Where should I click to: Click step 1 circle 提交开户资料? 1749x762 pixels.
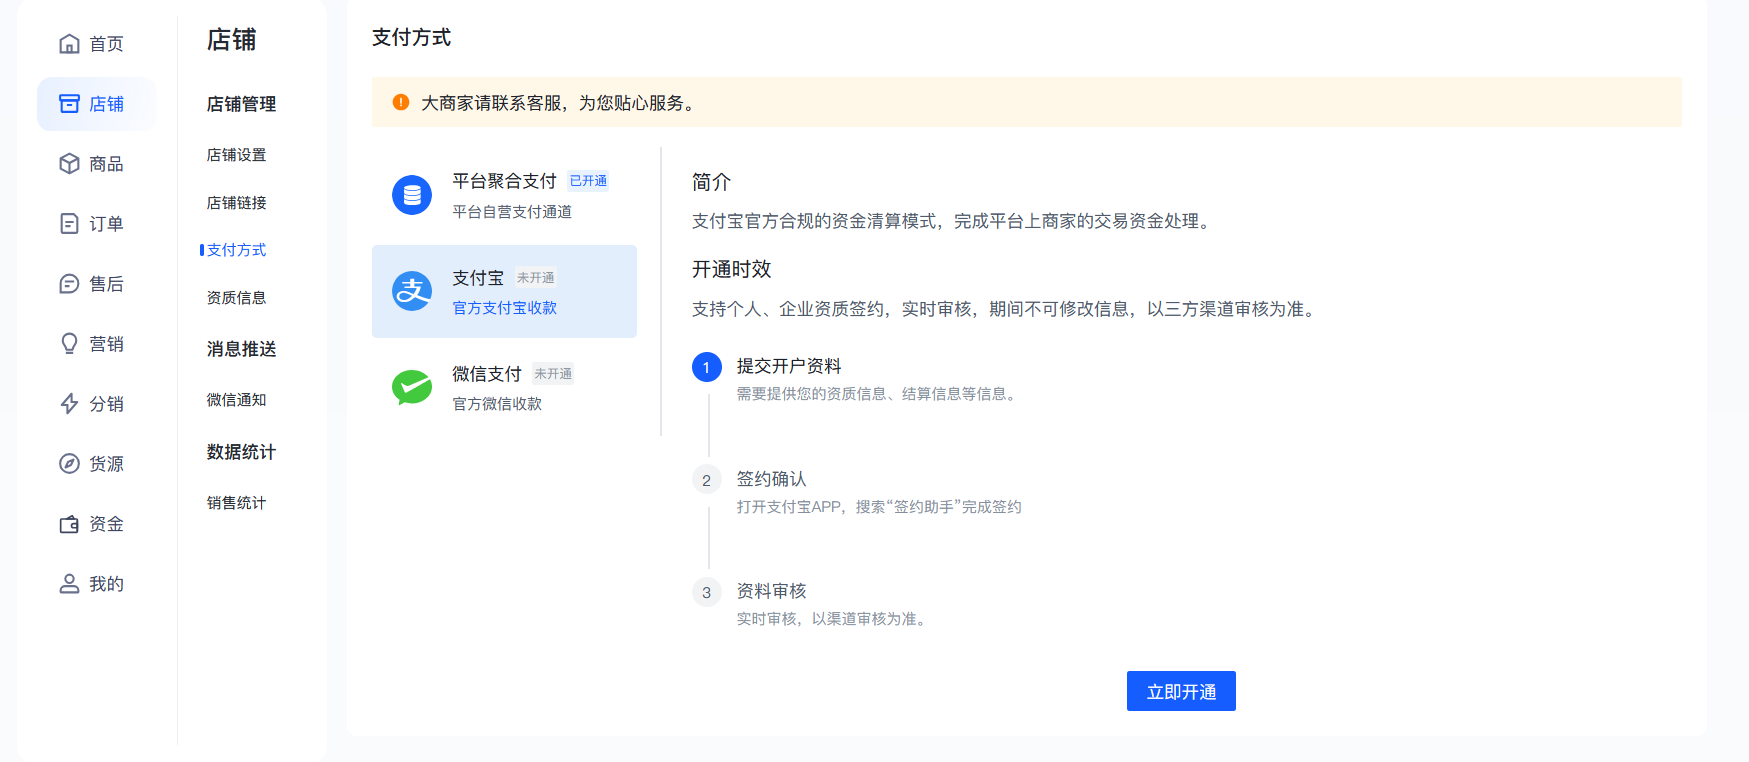click(x=706, y=367)
